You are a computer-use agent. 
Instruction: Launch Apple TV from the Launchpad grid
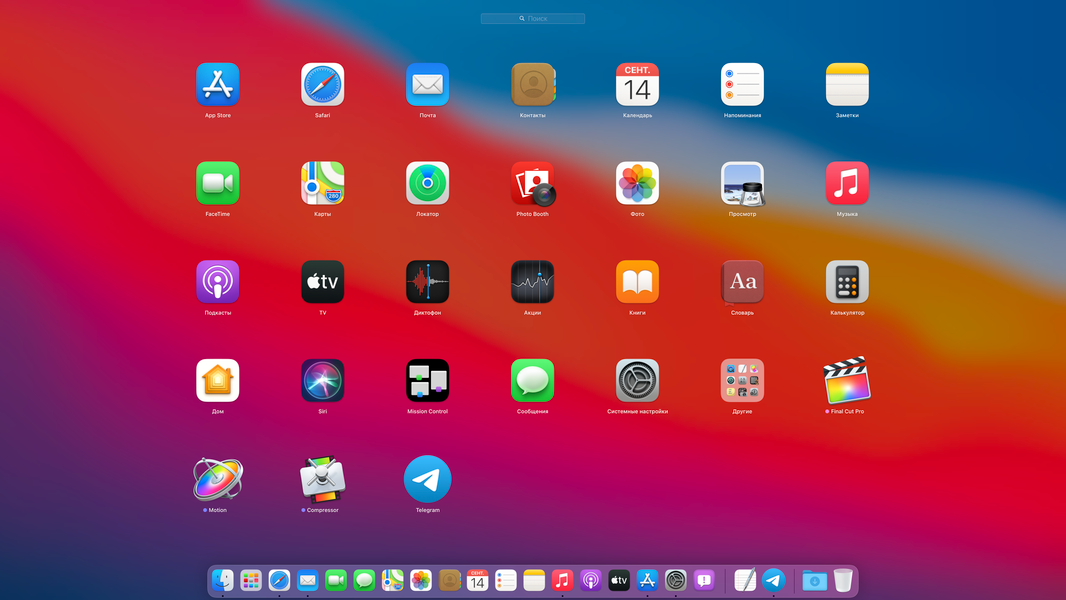[x=322, y=281]
